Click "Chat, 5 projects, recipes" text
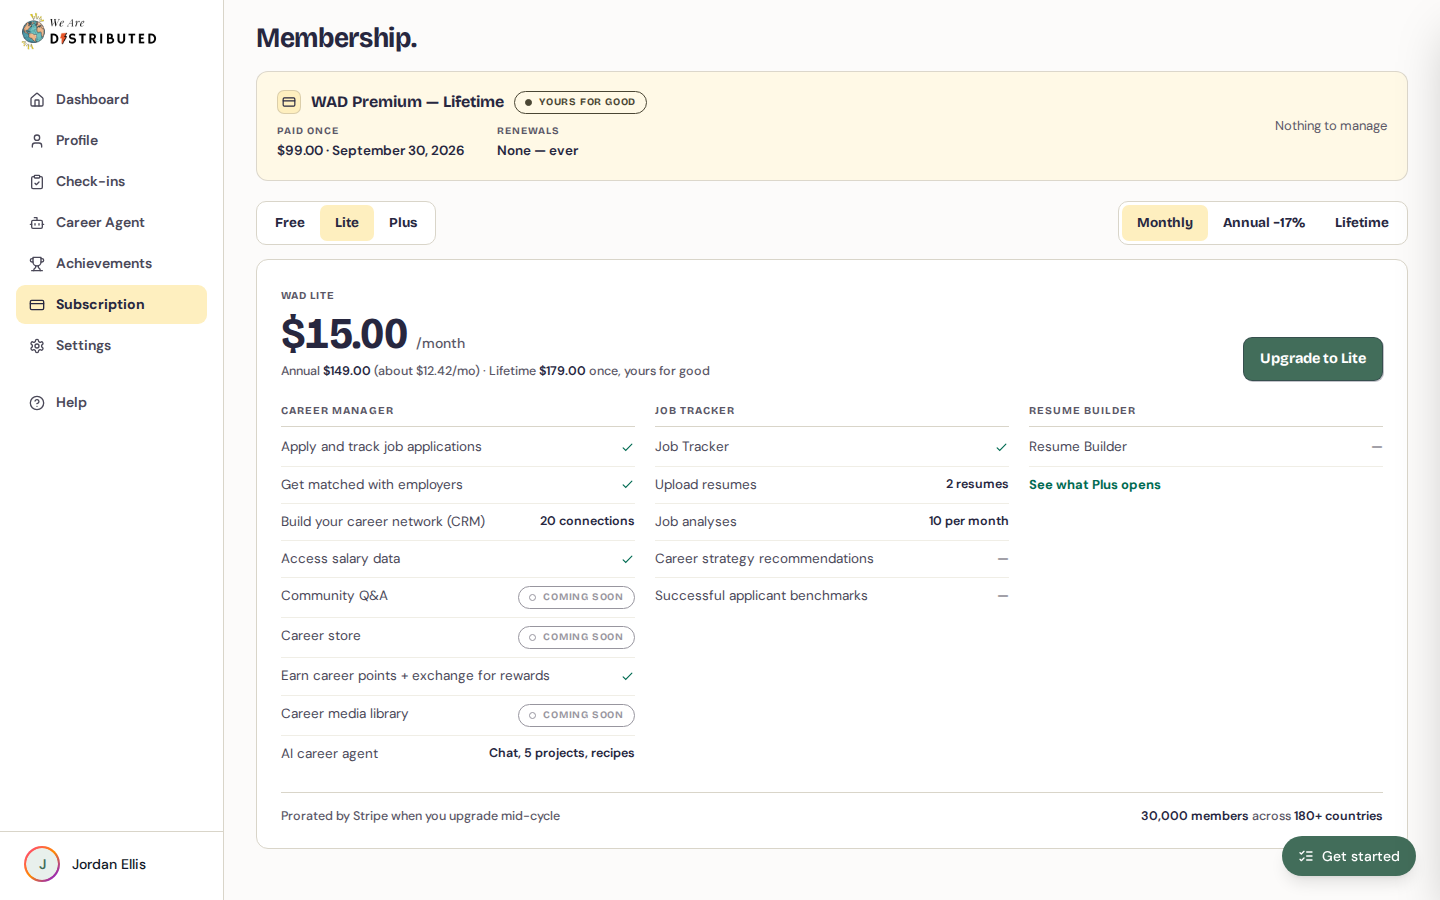 click(562, 753)
